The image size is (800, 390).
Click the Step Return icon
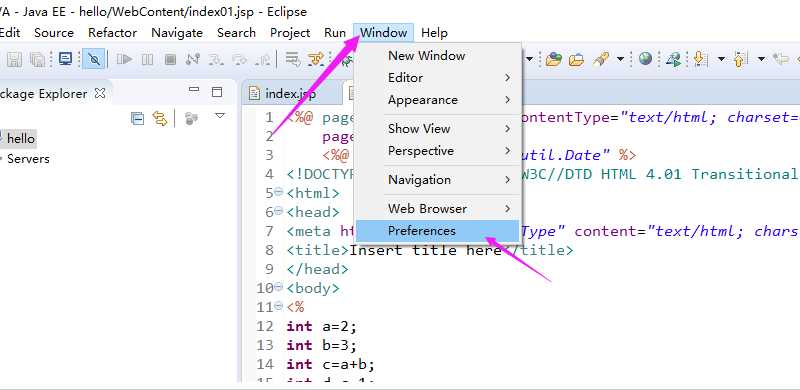tap(263, 60)
